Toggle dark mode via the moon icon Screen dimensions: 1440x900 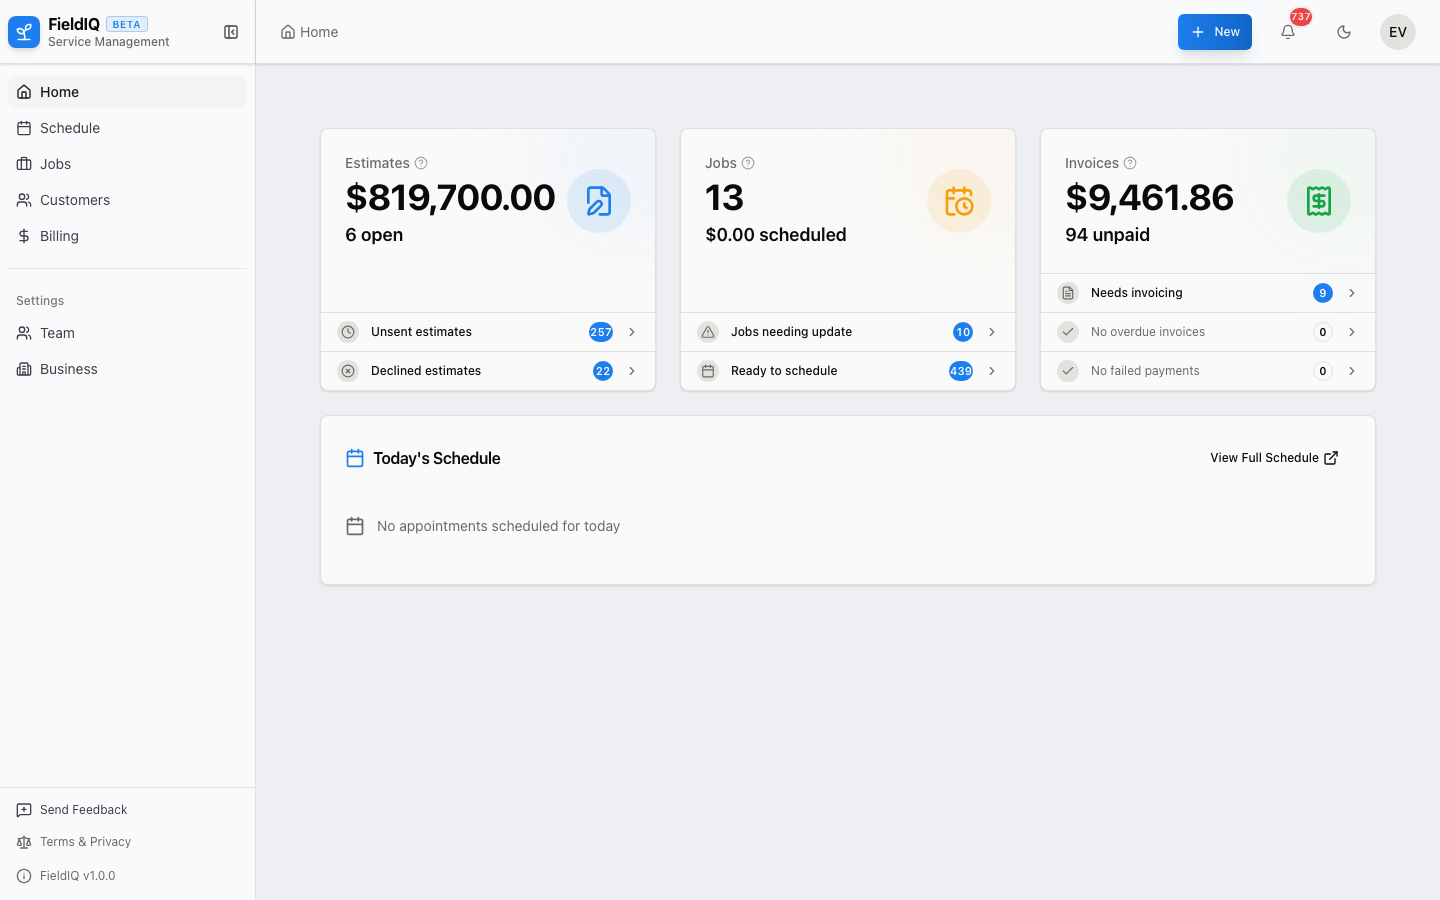pos(1344,31)
